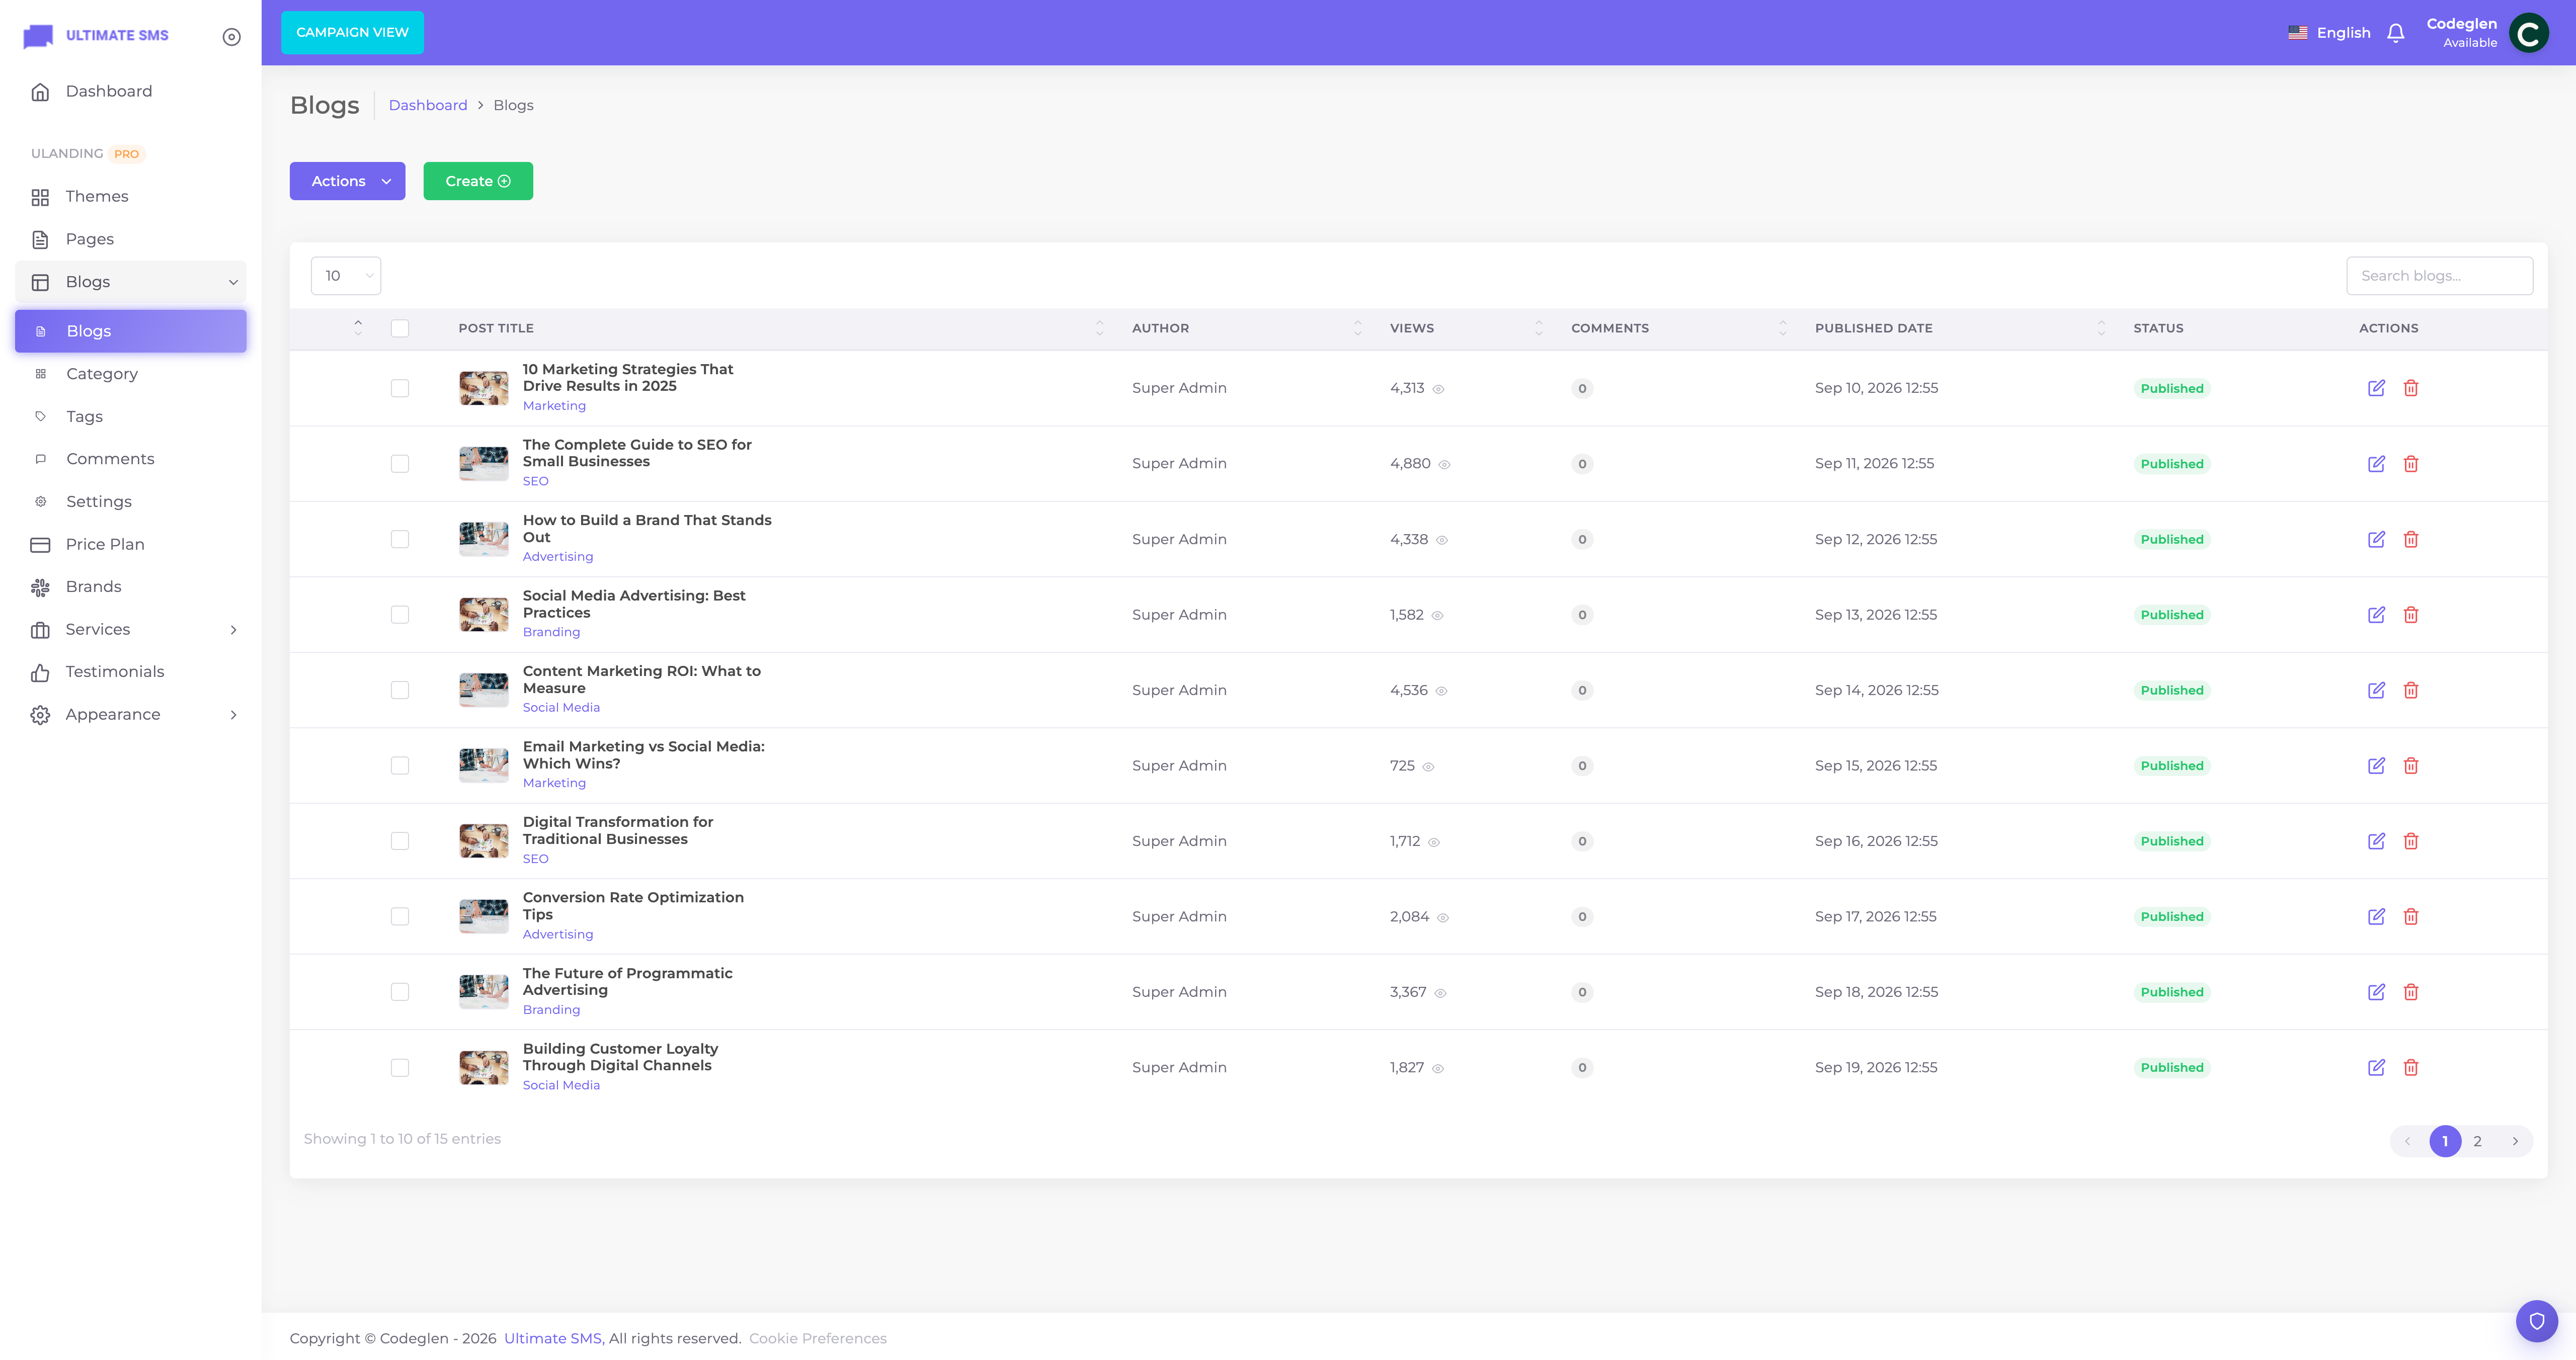2576x1360 pixels.
Task: Open the Codeglen user avatar
Action: (x=2528, y=33)
